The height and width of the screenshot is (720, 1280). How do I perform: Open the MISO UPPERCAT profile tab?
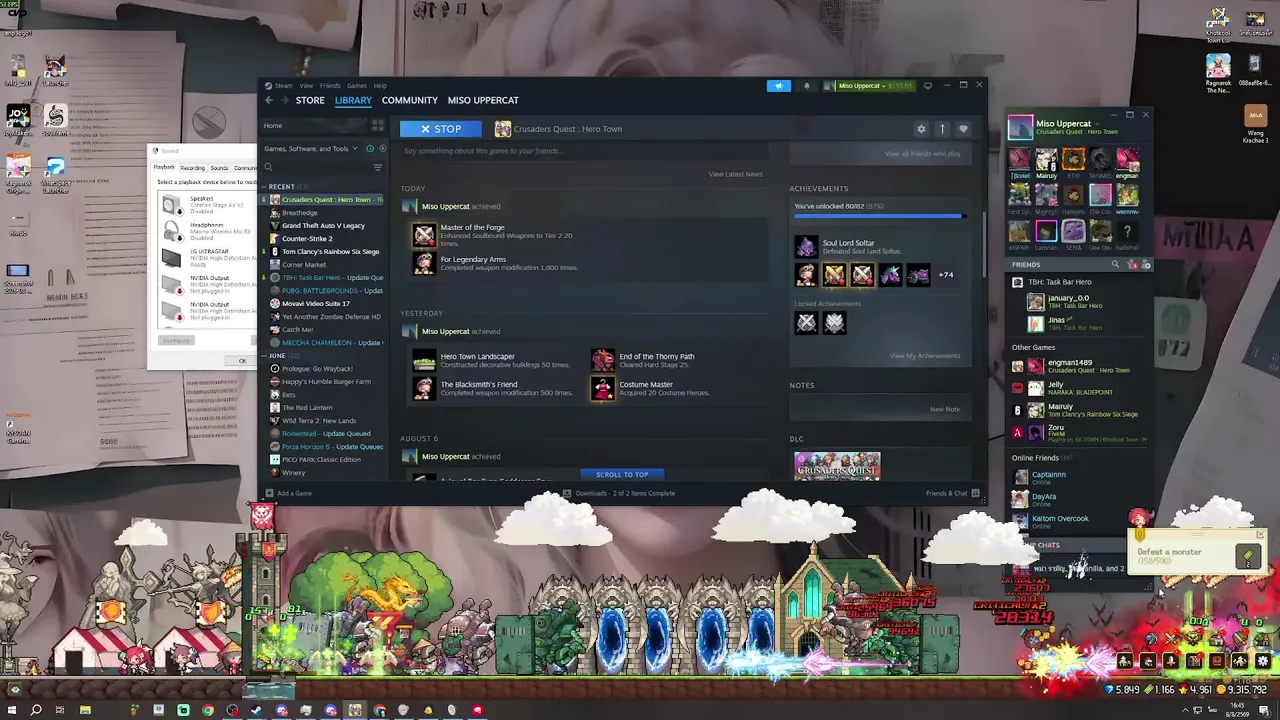tap(483, 100)
